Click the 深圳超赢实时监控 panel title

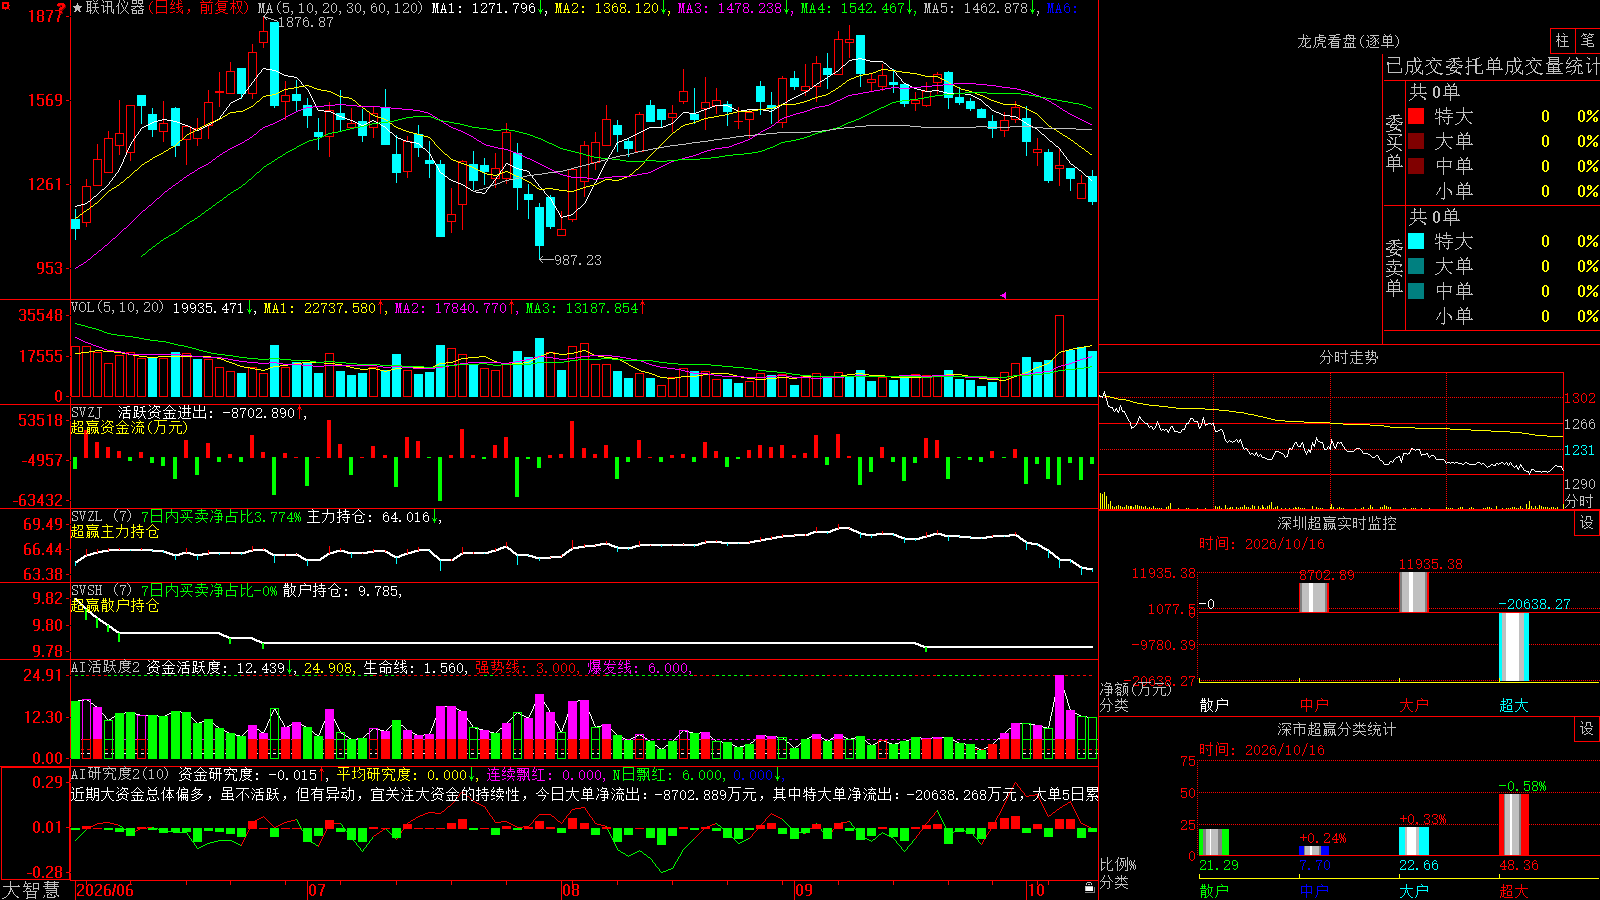(1337, 523)
